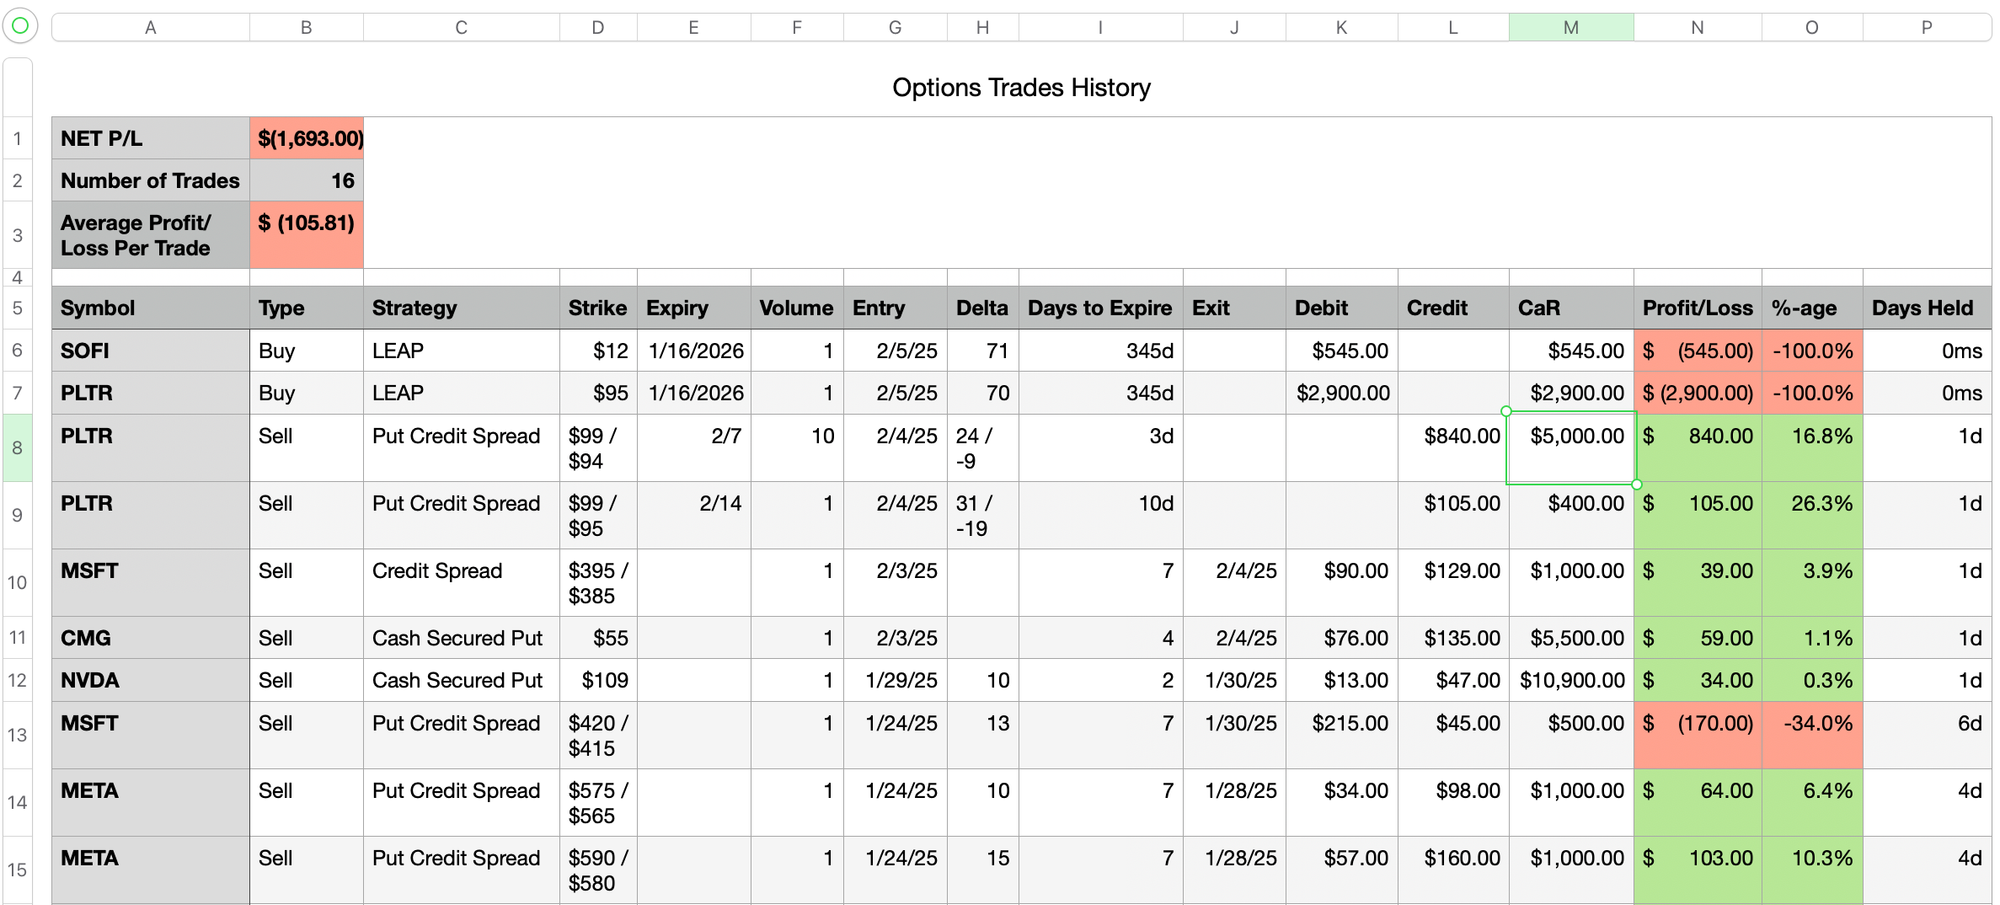Screen dimensions: 2000x905
Task: Select META credit $160.00 cell
Action: click(1453, 870)
